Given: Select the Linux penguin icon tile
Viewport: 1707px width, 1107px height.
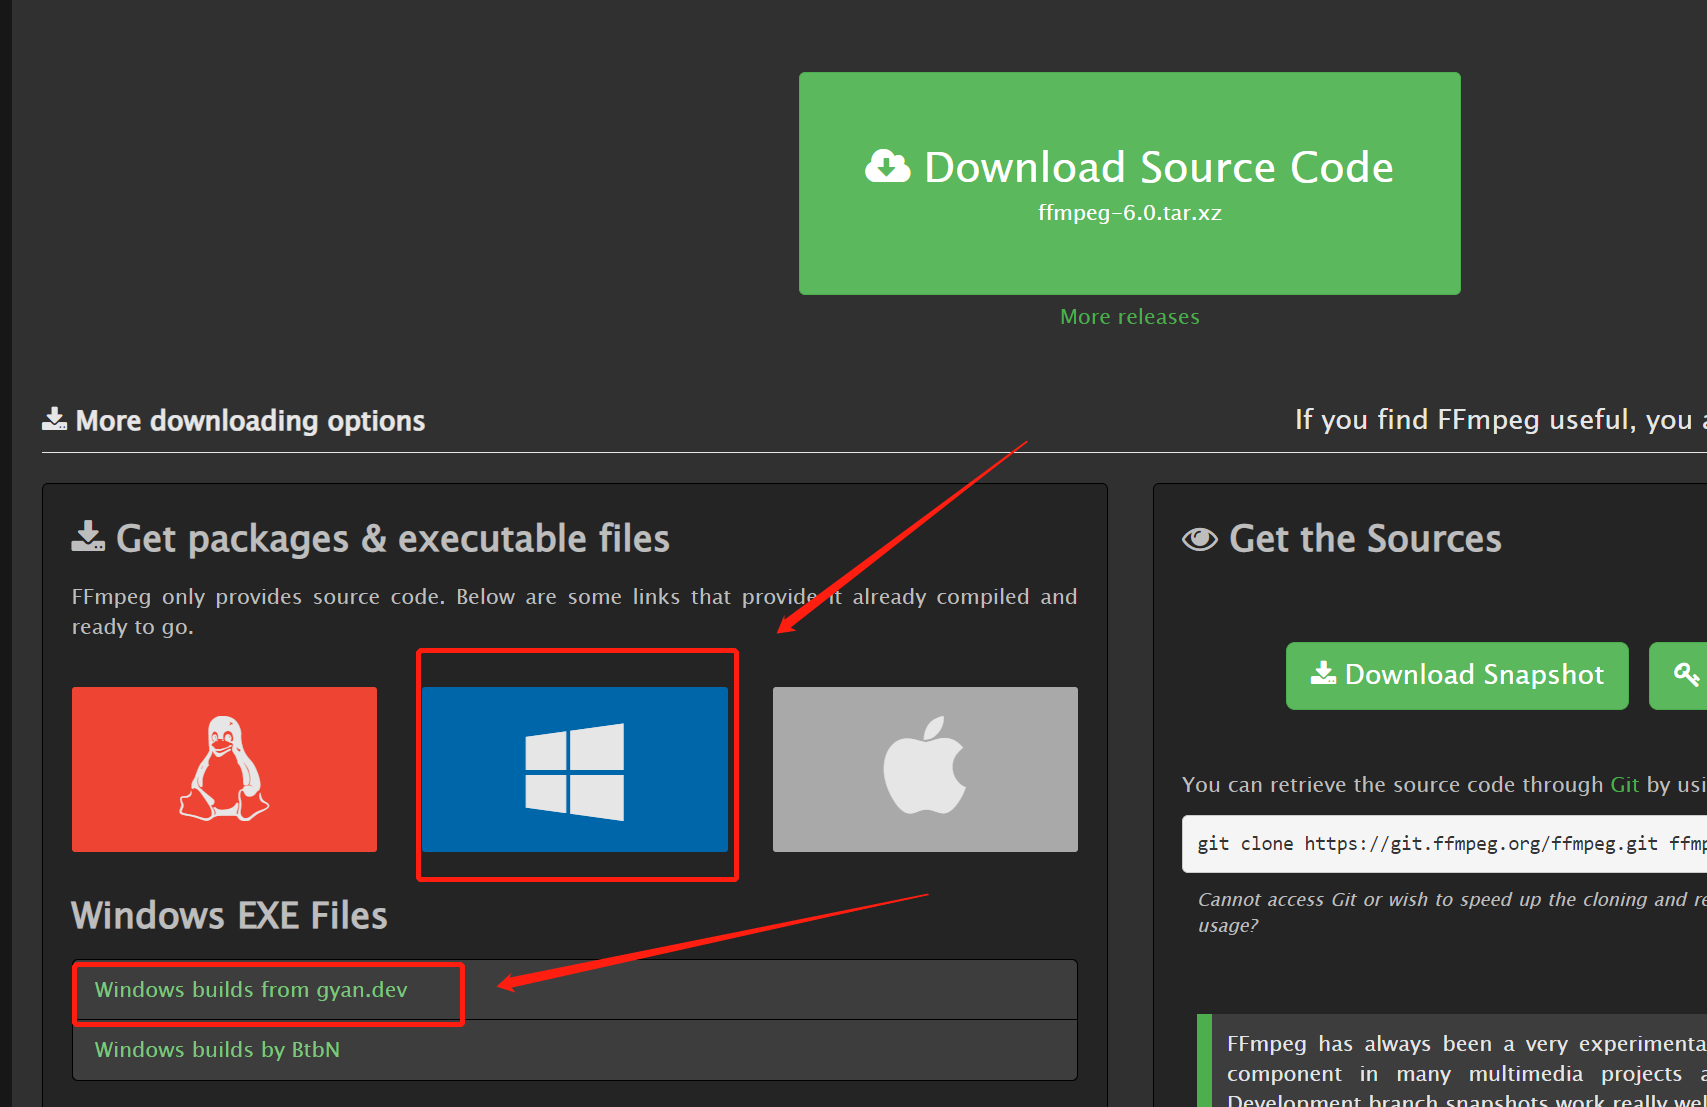Looking at the screenshot, I should [x=224, y=769].
